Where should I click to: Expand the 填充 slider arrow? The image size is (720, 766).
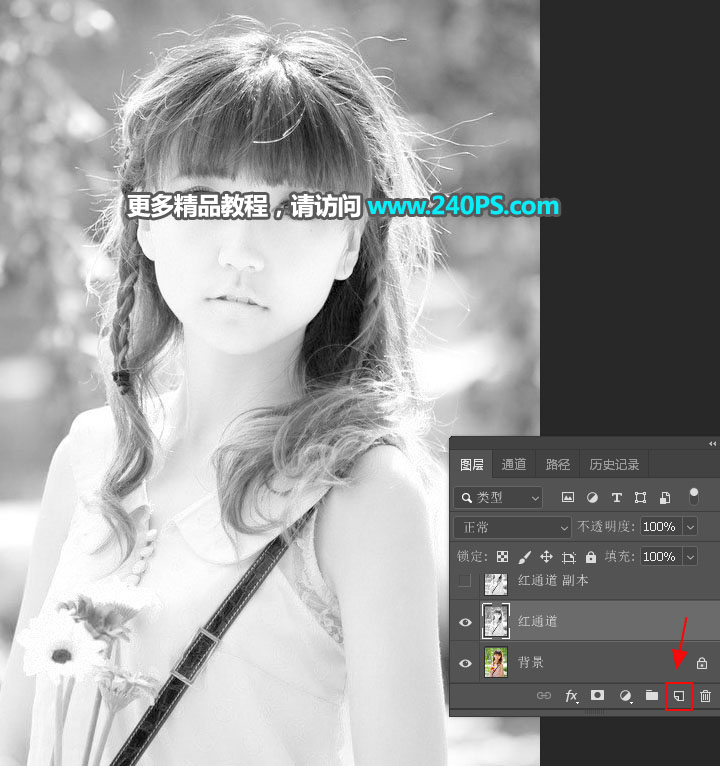click(x=690, y=556)
